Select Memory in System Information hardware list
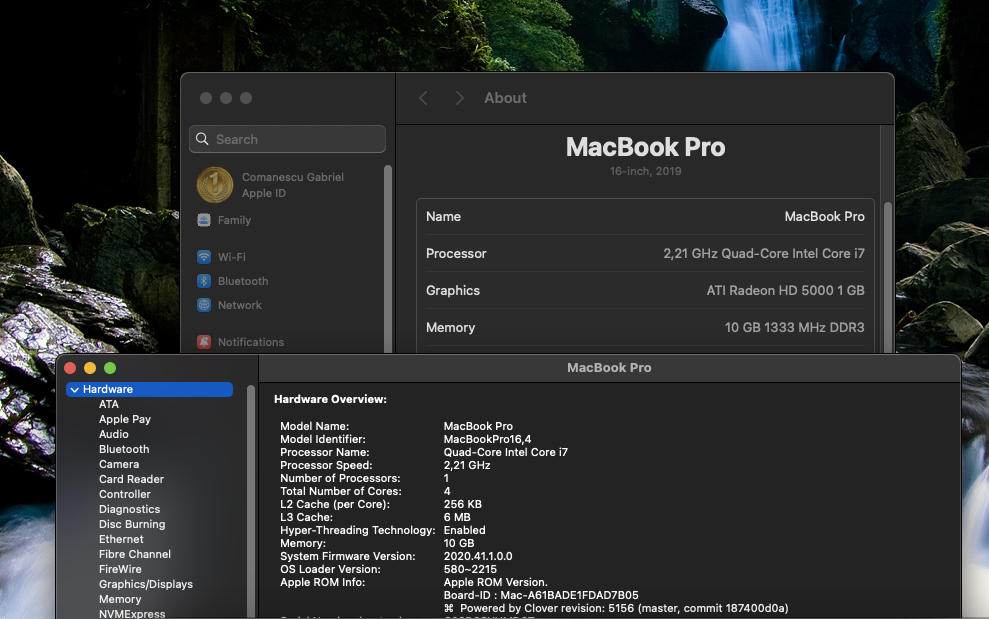 pos(120,599)
